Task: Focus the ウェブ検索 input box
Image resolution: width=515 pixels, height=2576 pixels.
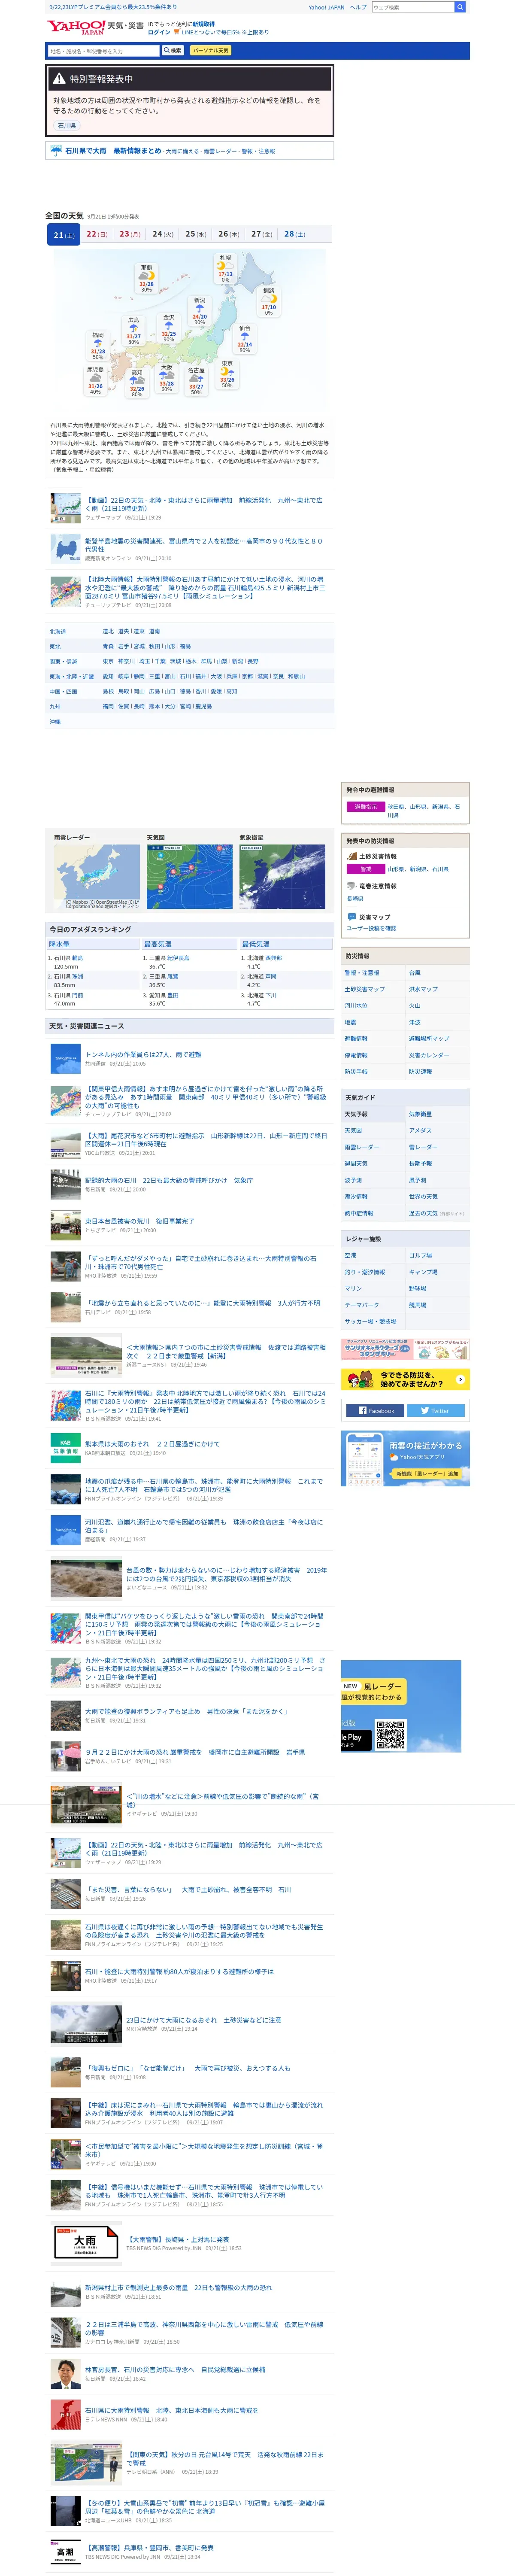Action: pos(412,7)
